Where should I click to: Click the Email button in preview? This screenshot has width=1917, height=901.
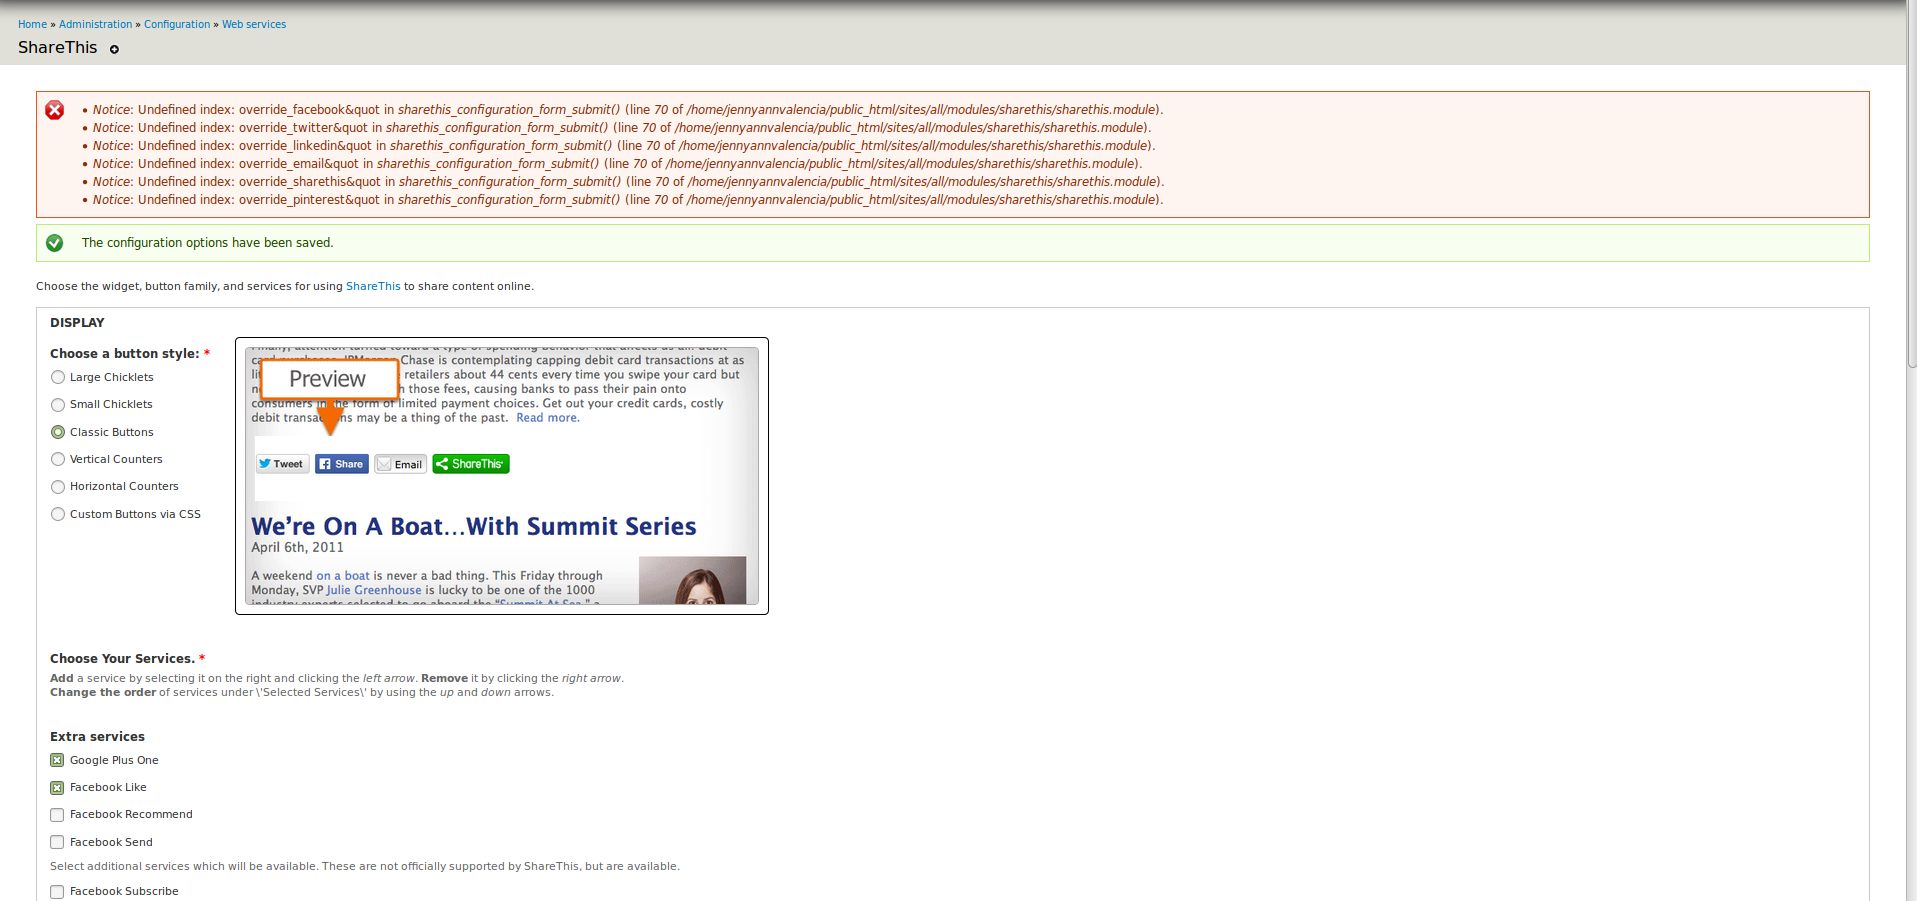click(401, 464)
